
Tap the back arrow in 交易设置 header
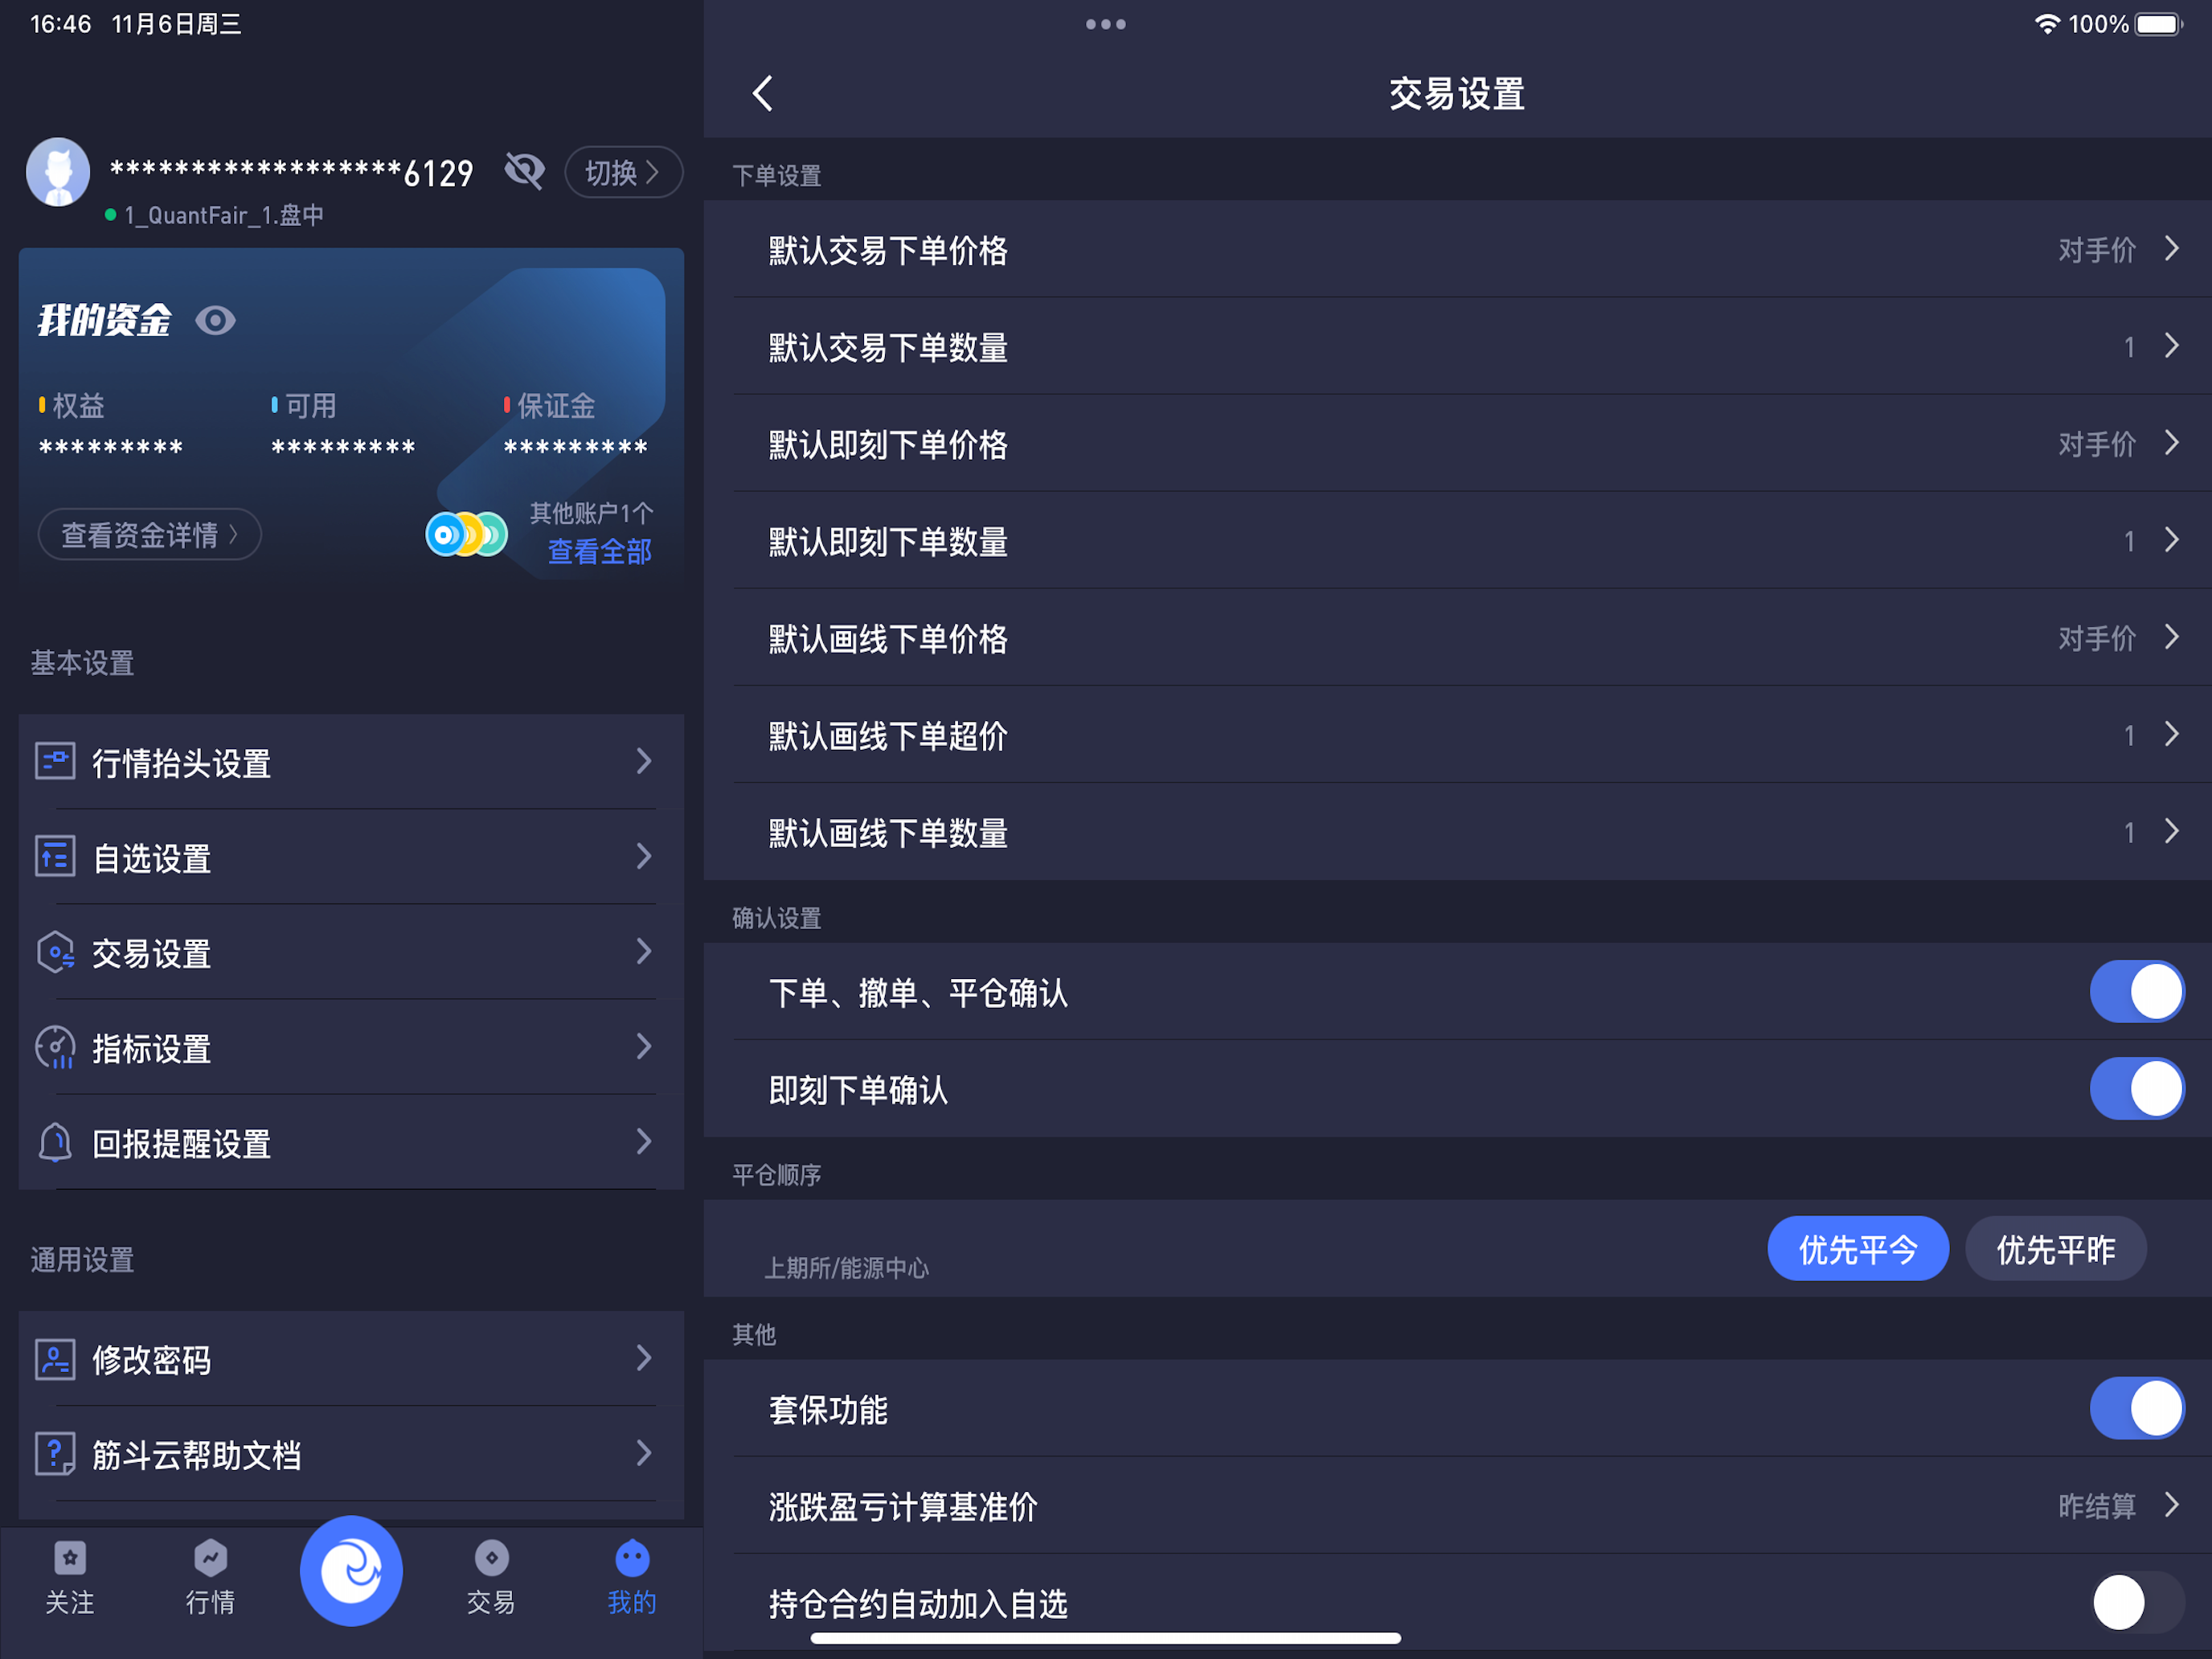point(763,94)
